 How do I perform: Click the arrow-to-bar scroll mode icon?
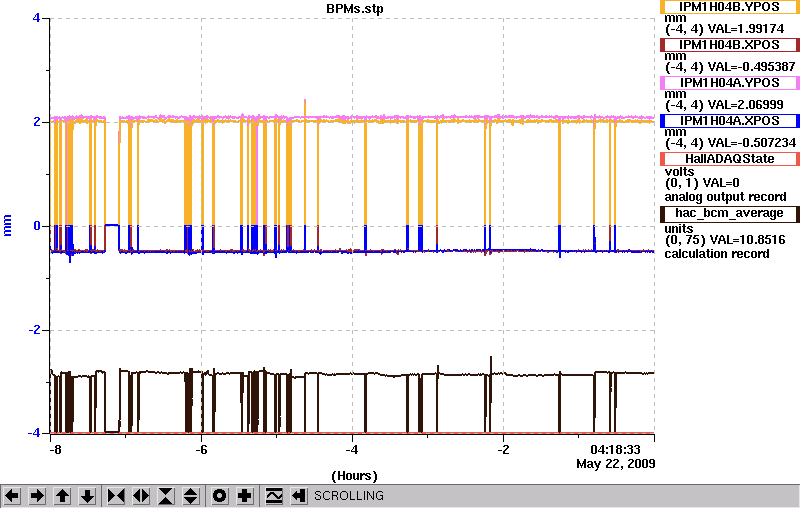tap(299, 496)
